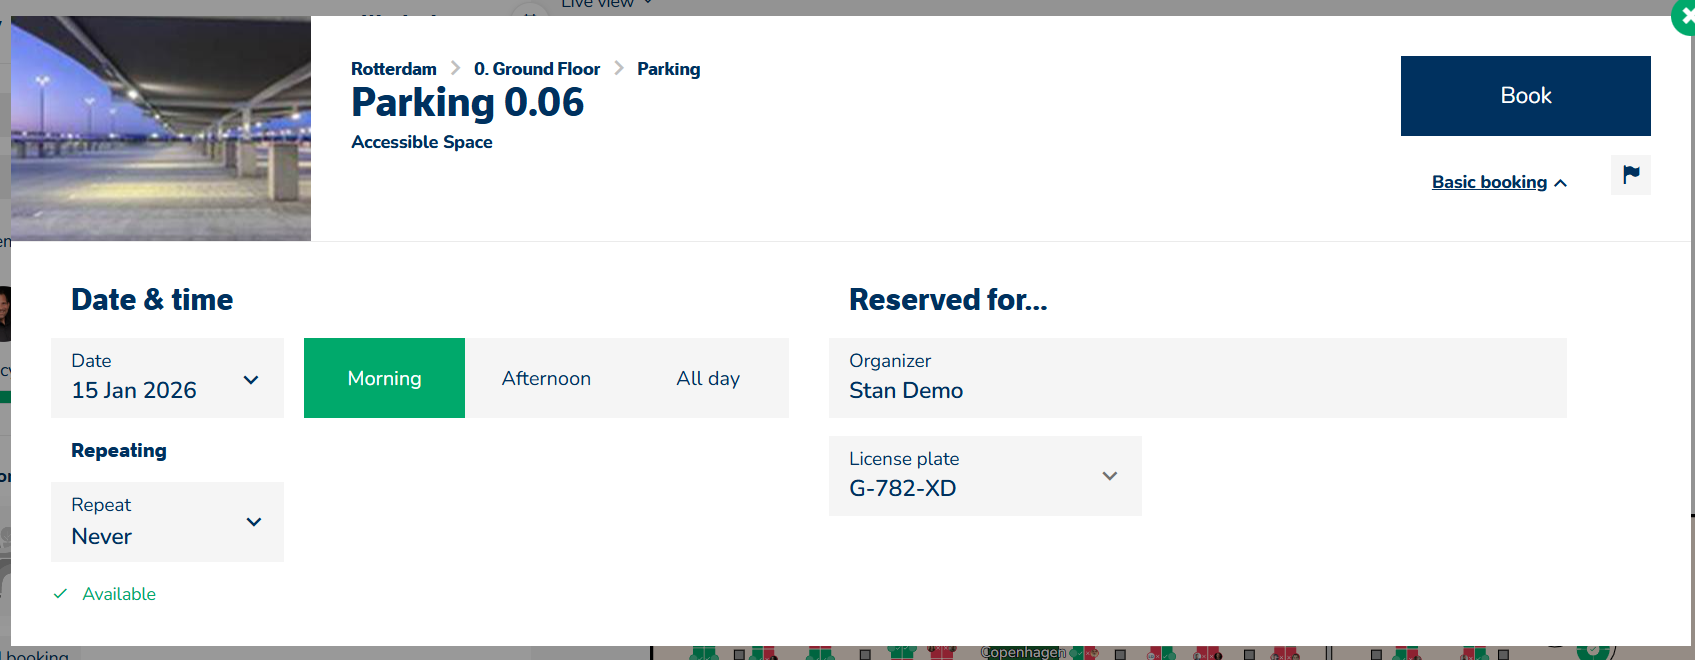Collapse the Basic booking section
The image size is (1695, 660).
coord(1499,182)
